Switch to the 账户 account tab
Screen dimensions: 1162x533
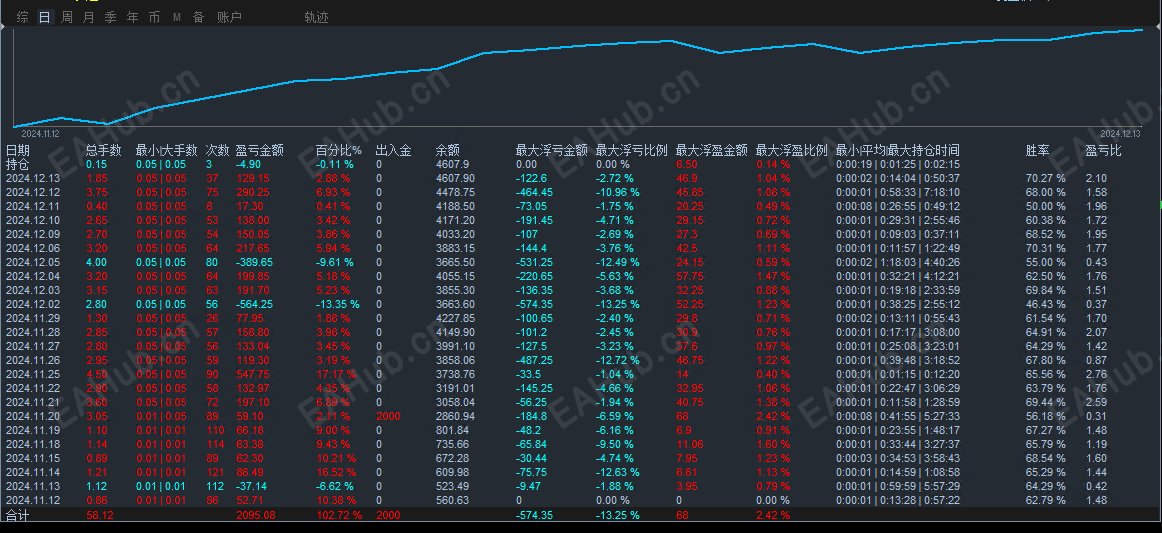coord(230,17)
